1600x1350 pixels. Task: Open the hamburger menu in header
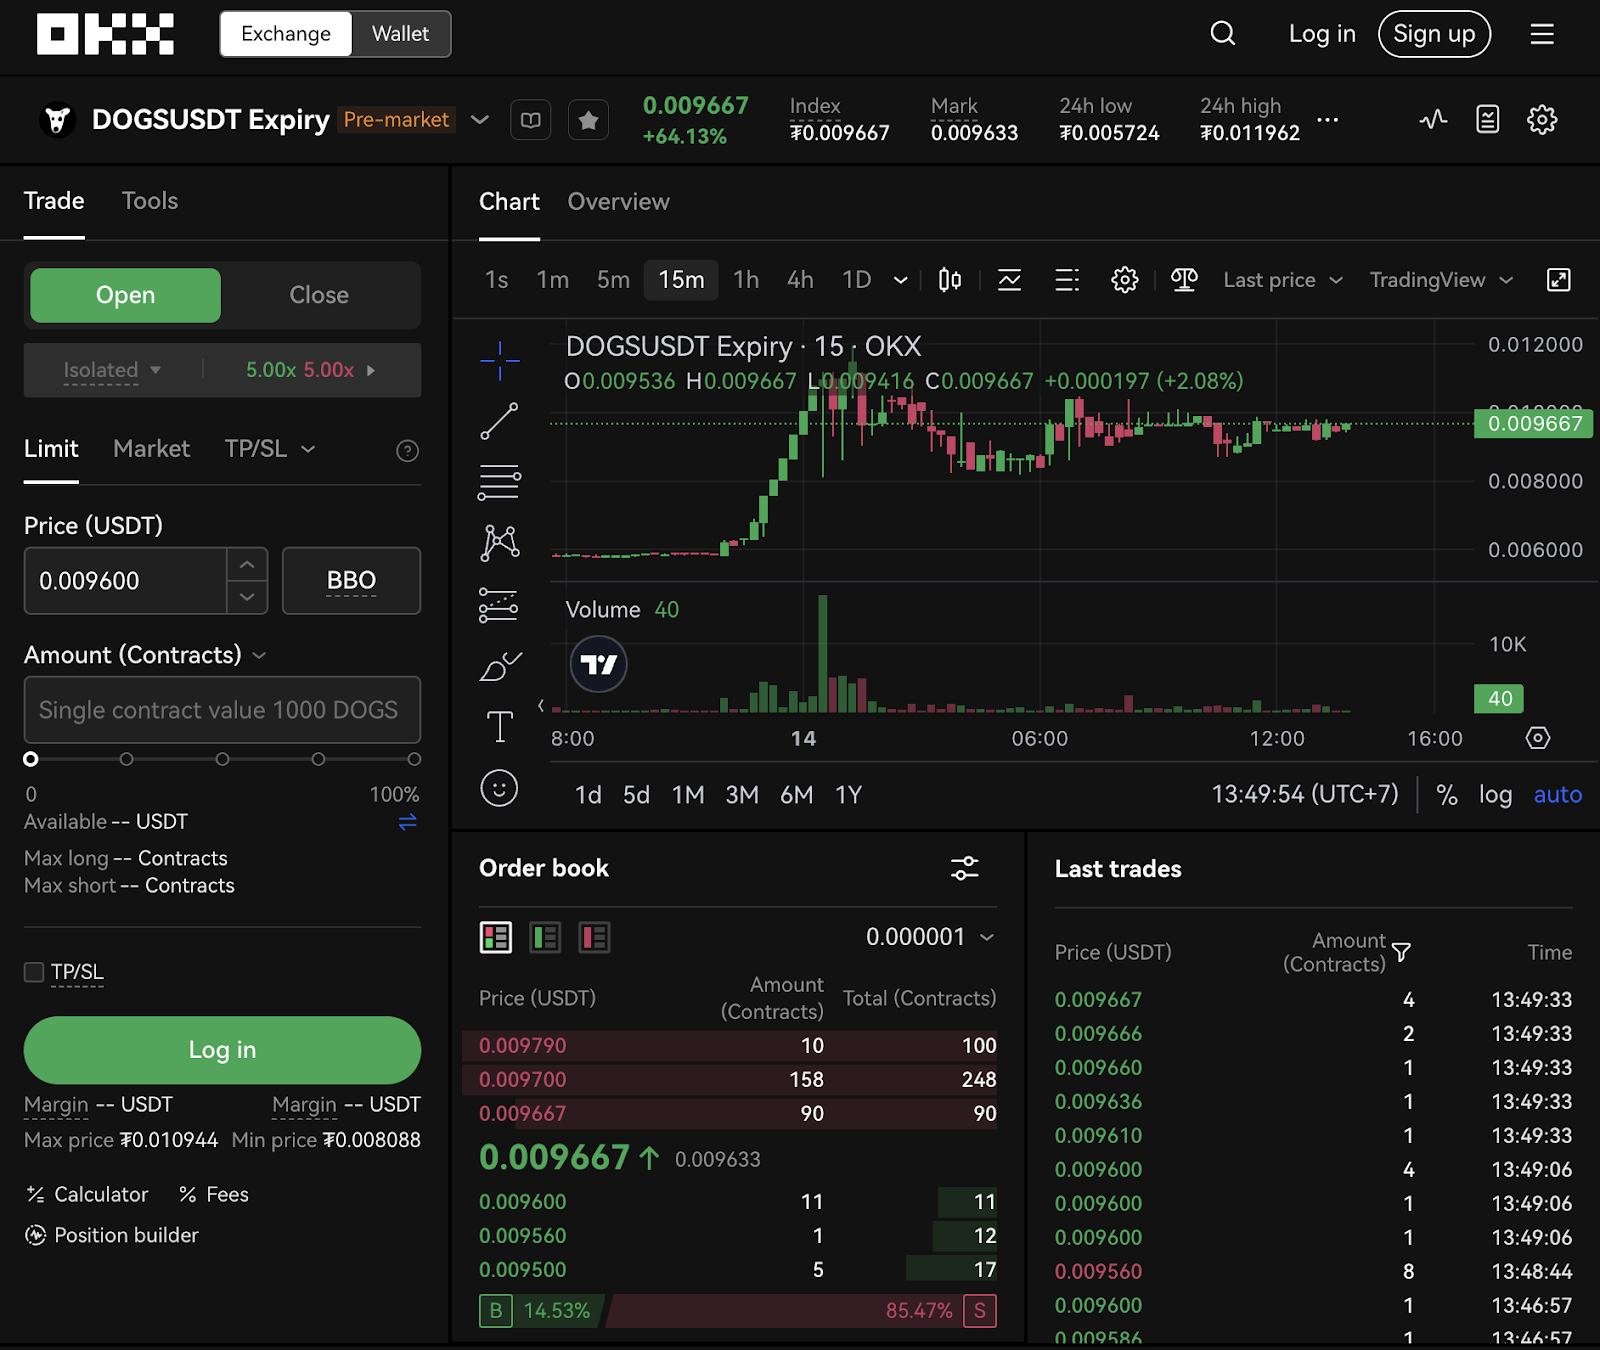(x=1542, y=34)
